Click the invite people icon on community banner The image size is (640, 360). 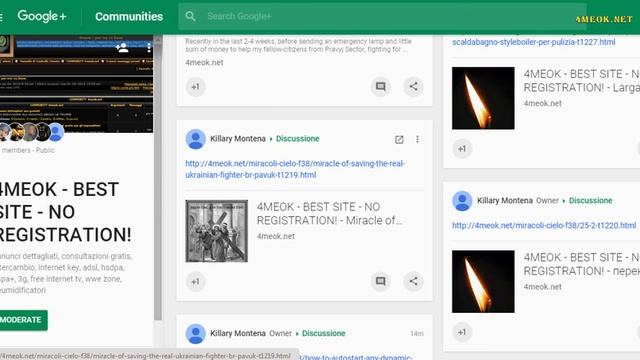122,48
